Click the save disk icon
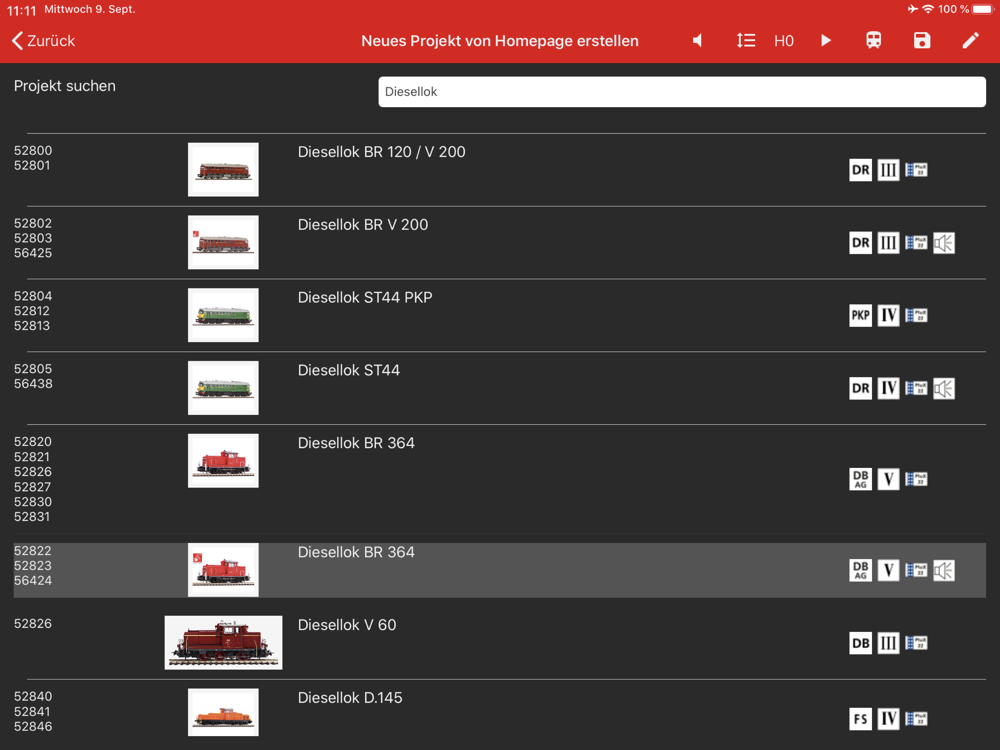The image size is (1000, 750). point(922,41)
